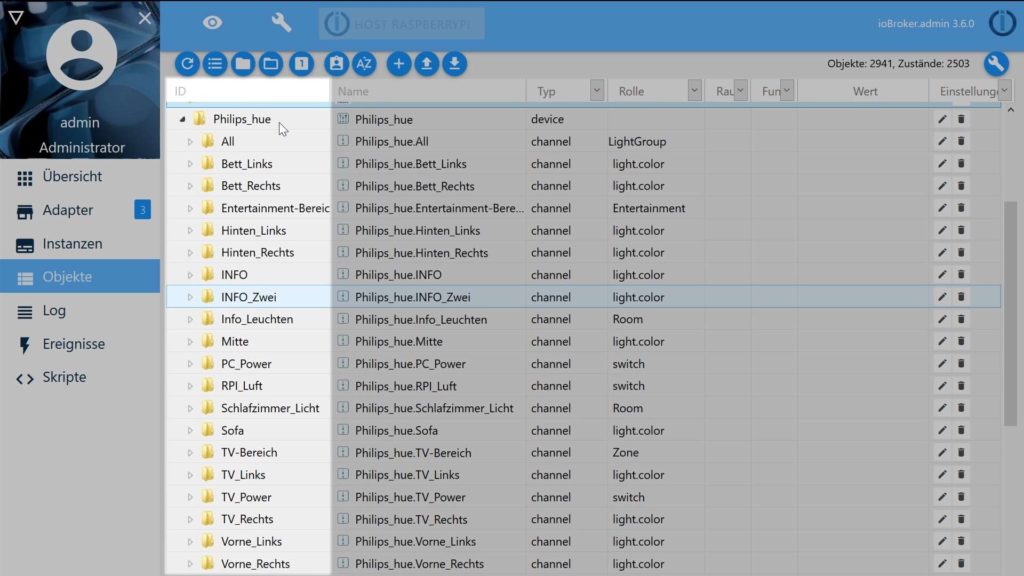Edit the Philips_hue.All channel
Viewport: 1024px width, 576px height.
pyautogui.click(x=942, y=141)
